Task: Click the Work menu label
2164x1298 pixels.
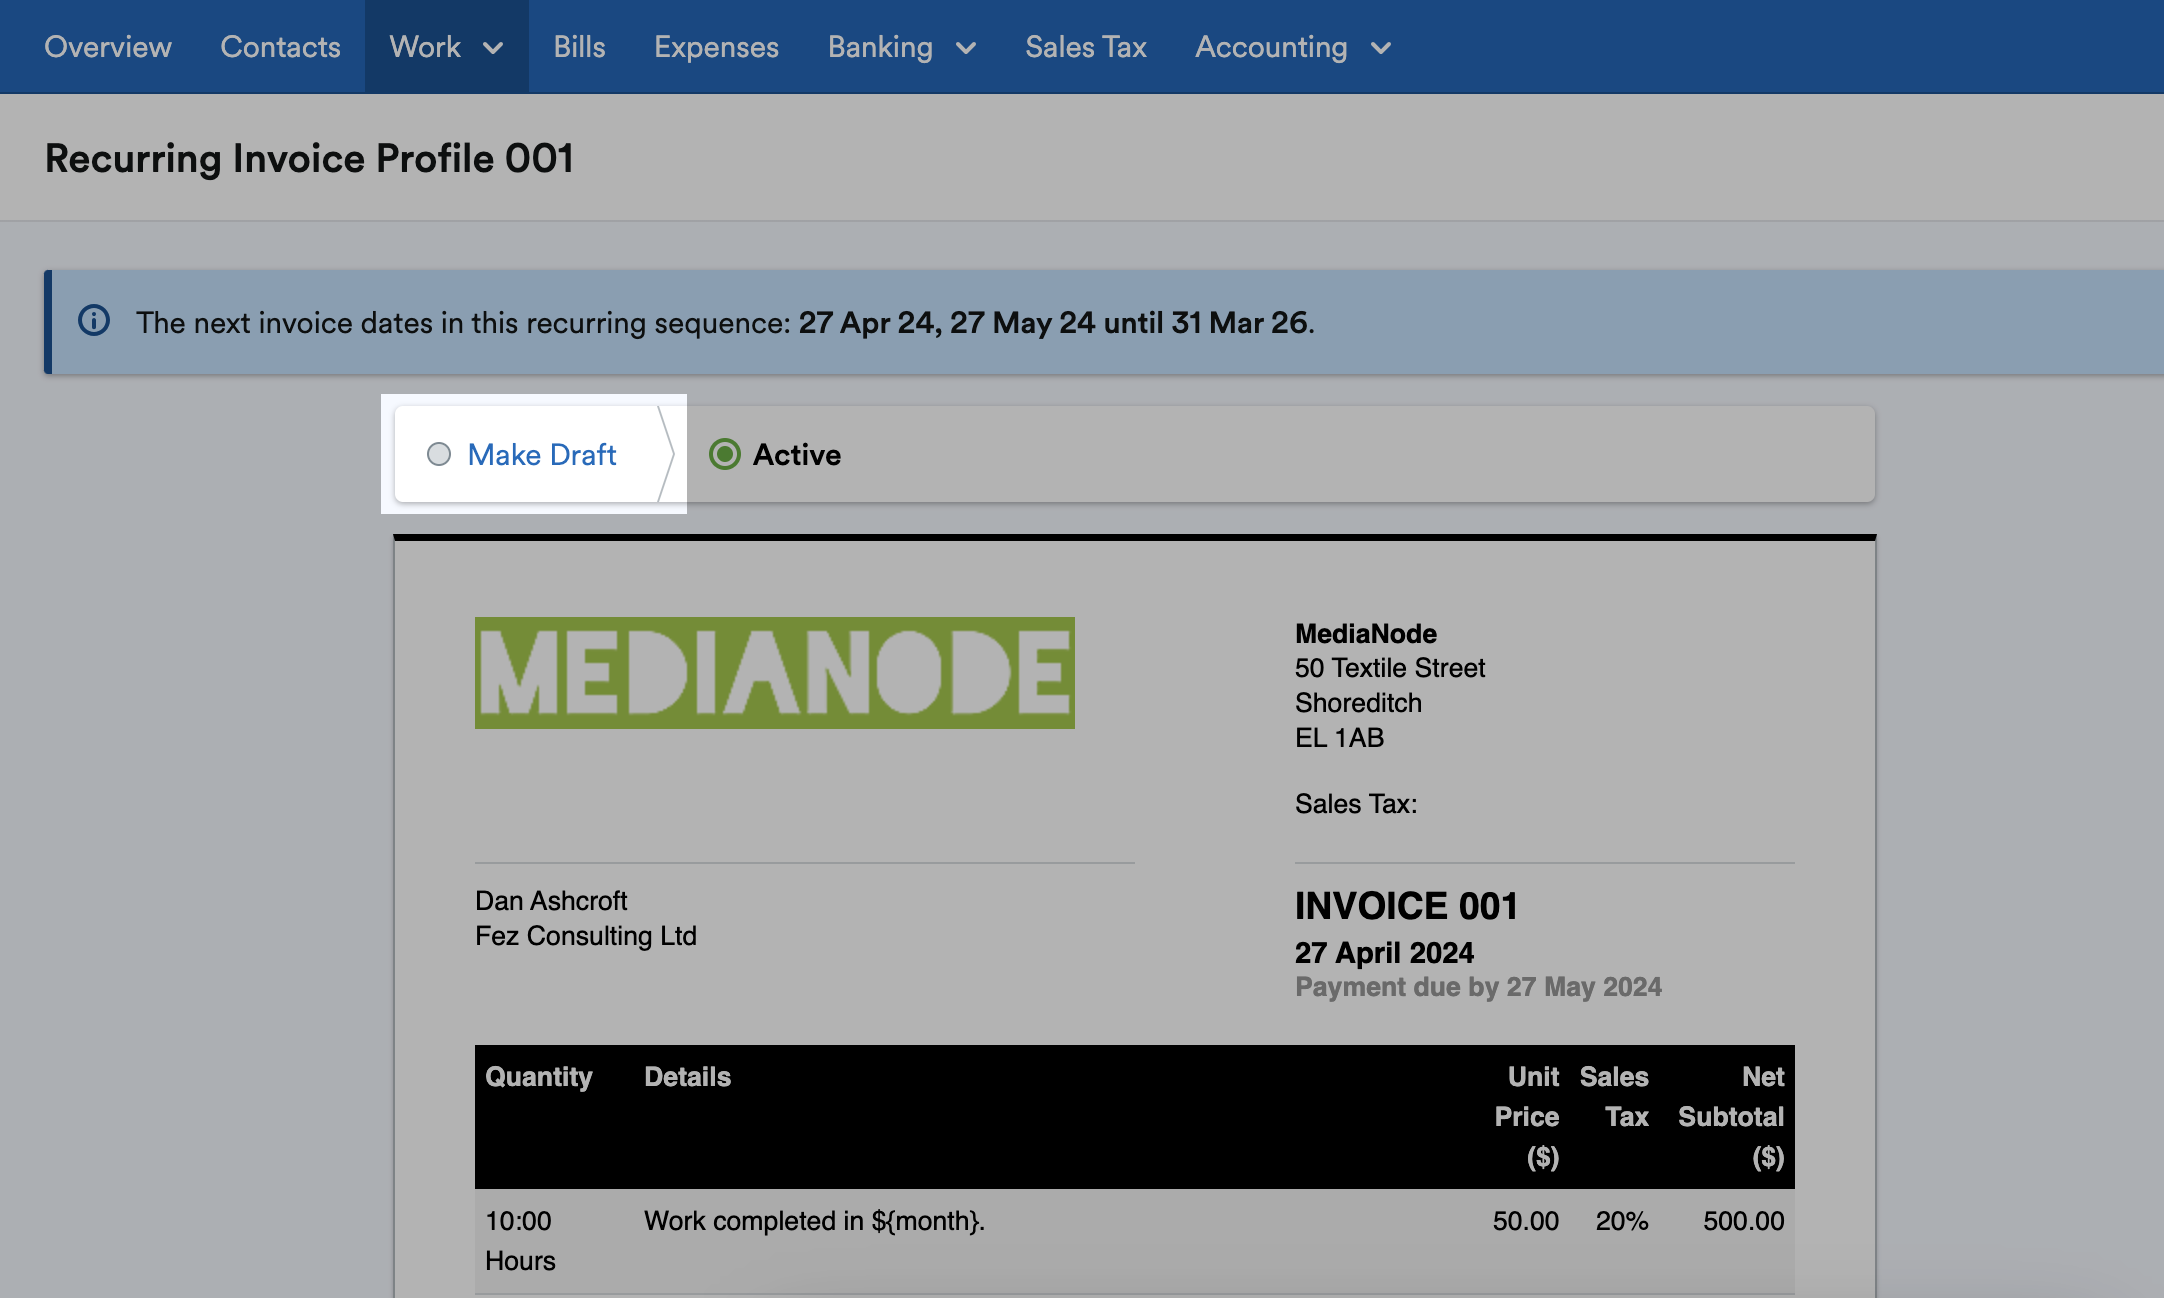Action: [425, 47]
